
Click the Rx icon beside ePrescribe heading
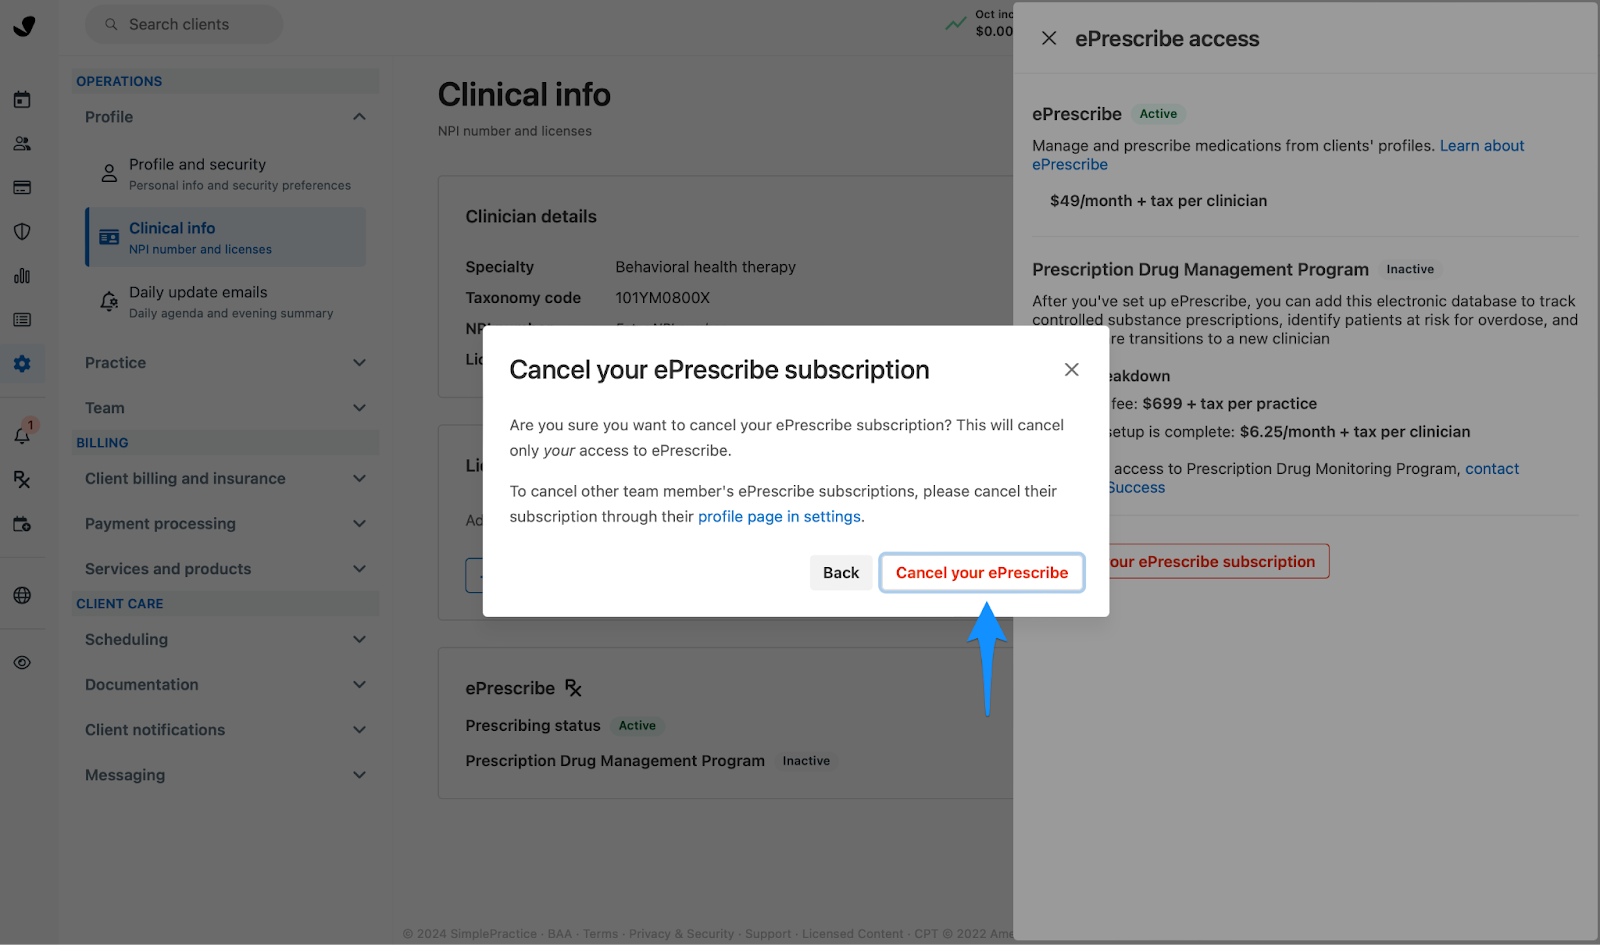coord(573,687)
